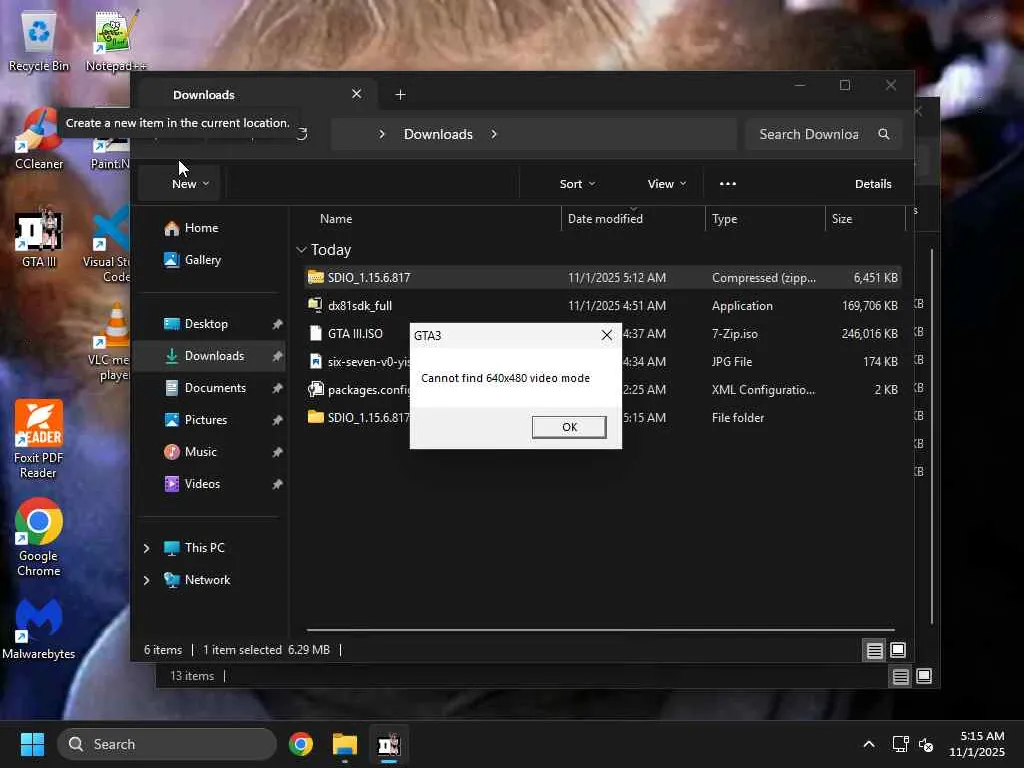Open the See more ellipsis menu
Viewport: 1024px width, 768px height.
click(x=728, y=184)
